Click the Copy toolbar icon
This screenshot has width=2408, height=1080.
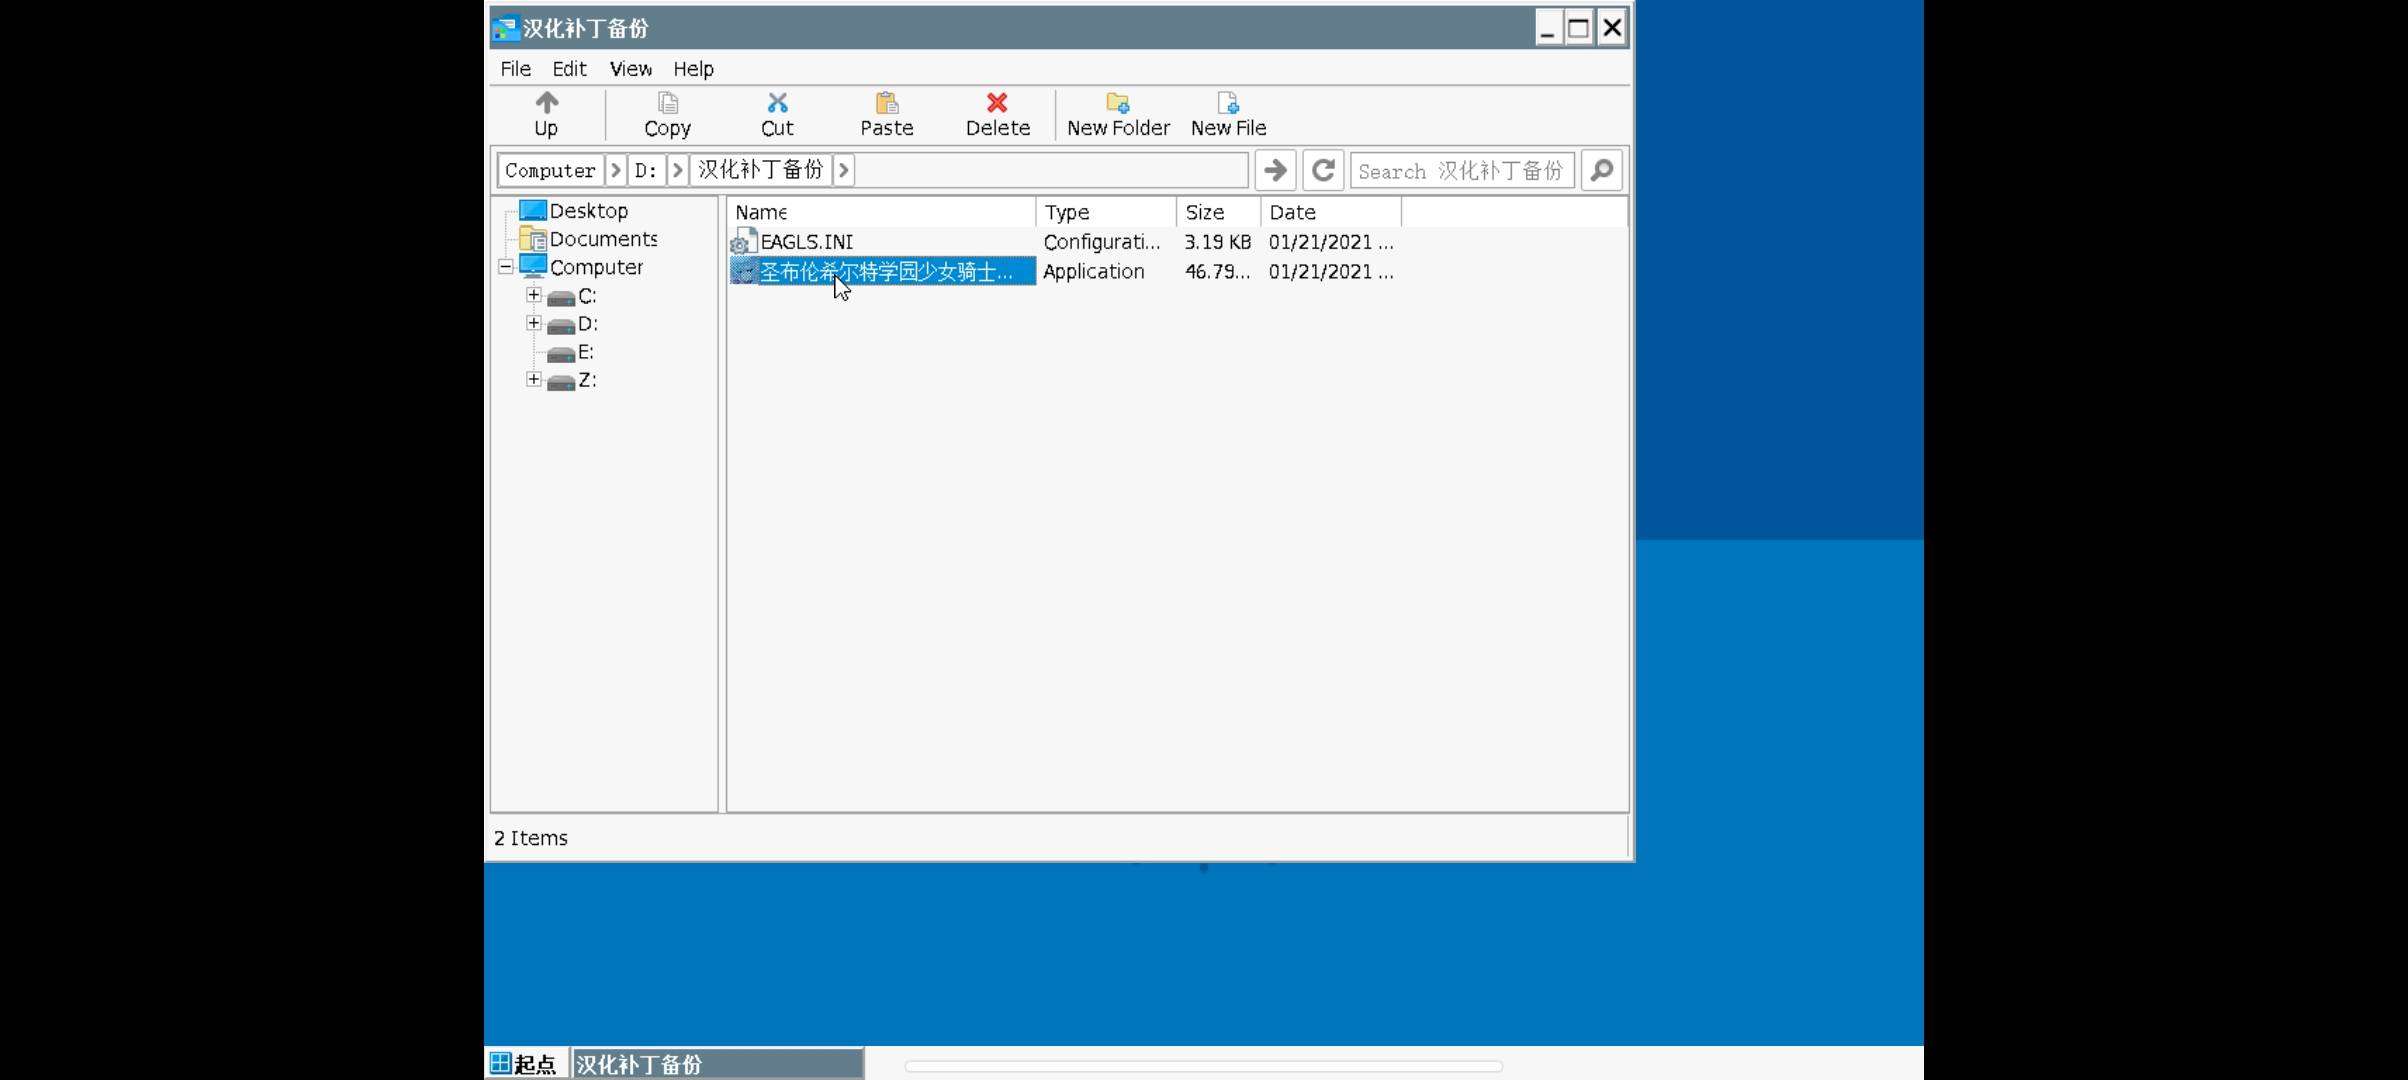[667, 103]
